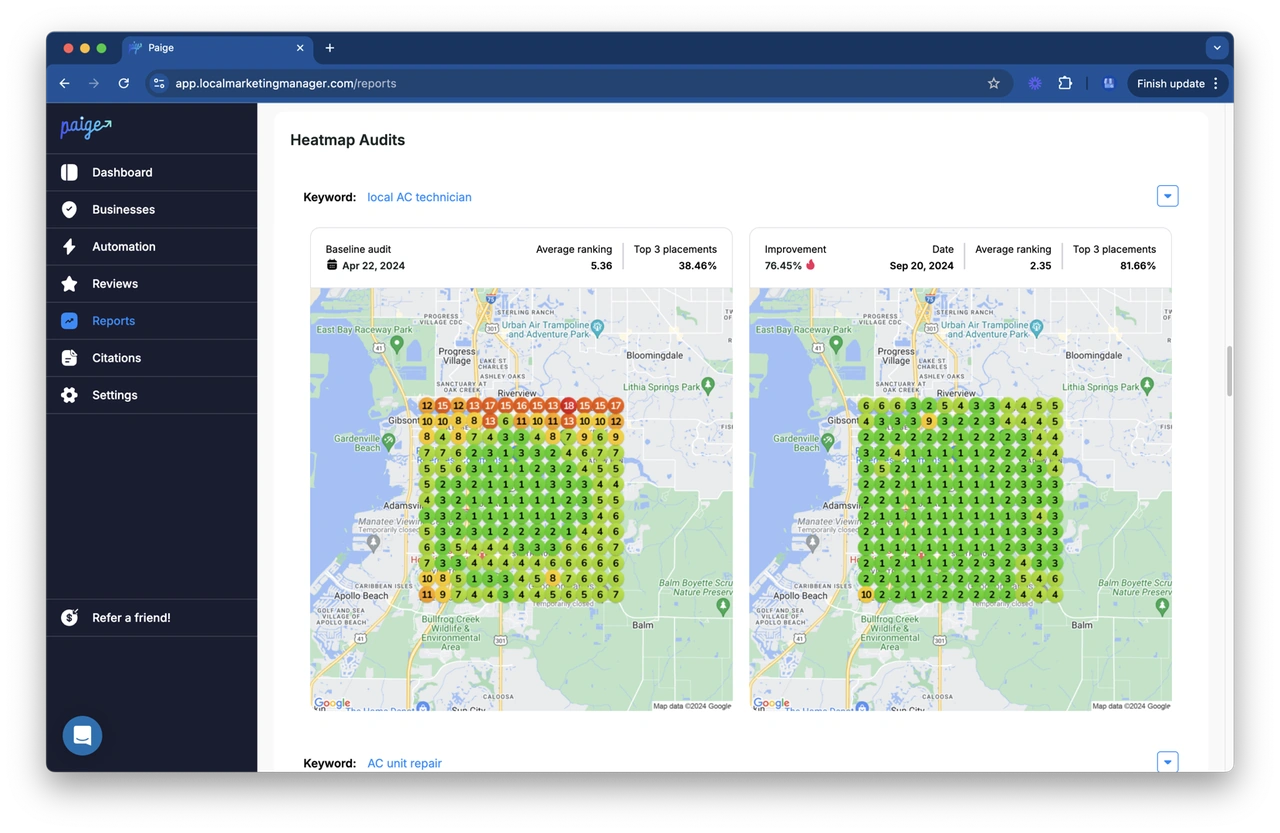Click the Reports chart icon

tap(69, 321)
